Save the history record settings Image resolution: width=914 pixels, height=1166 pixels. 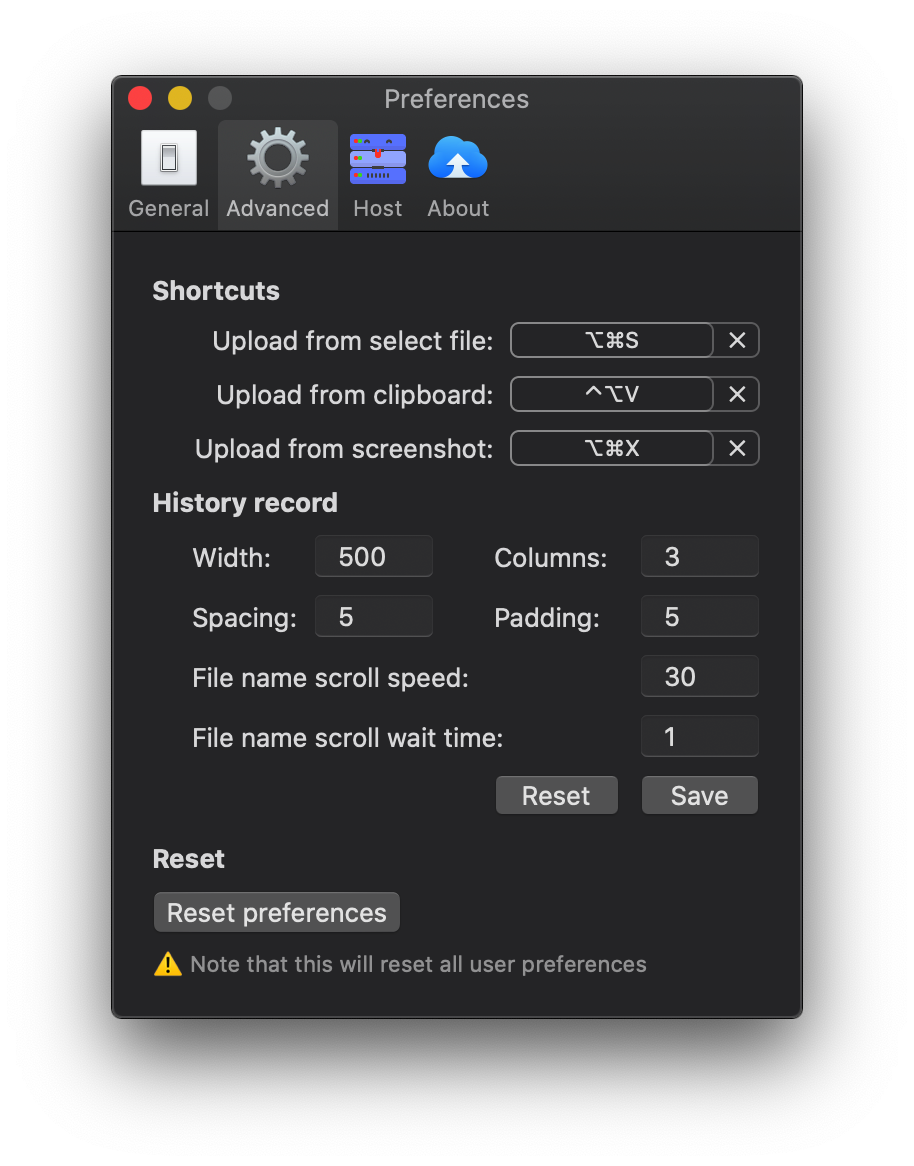pyautogui.click(x=700, y=796)
